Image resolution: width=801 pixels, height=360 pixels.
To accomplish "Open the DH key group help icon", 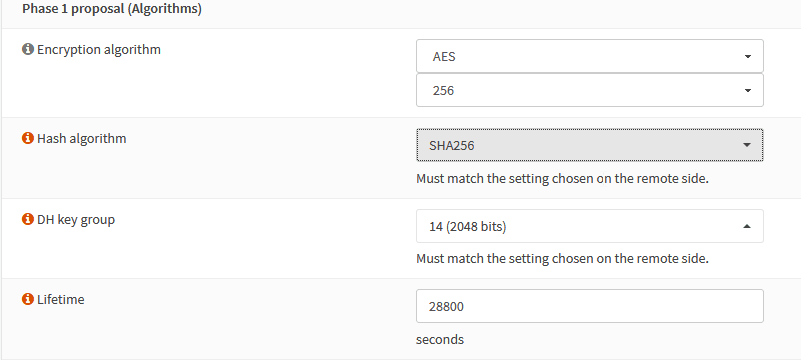I will (x=28, y=220).
